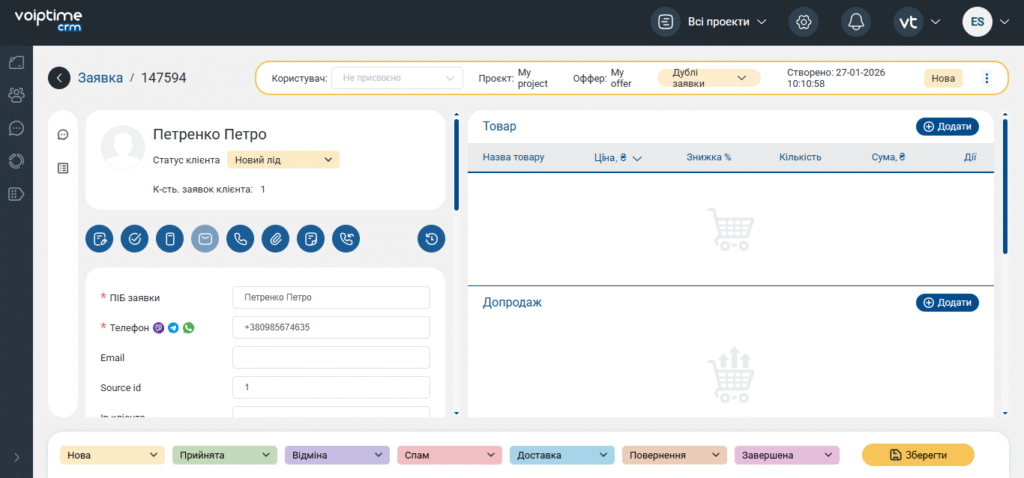
Task: Add a product with Товар Додати button
Action: pyautogui.click(x=947, y=127)
